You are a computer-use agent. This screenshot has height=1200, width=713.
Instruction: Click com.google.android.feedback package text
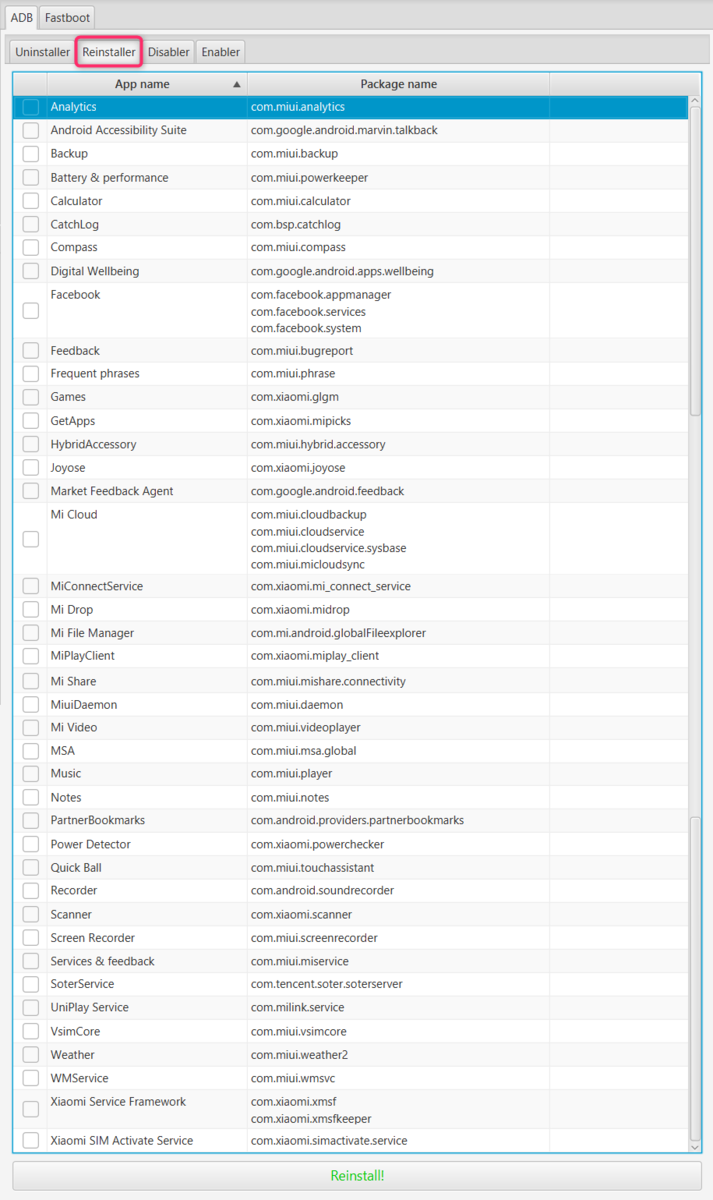click(x=328, y=491)
